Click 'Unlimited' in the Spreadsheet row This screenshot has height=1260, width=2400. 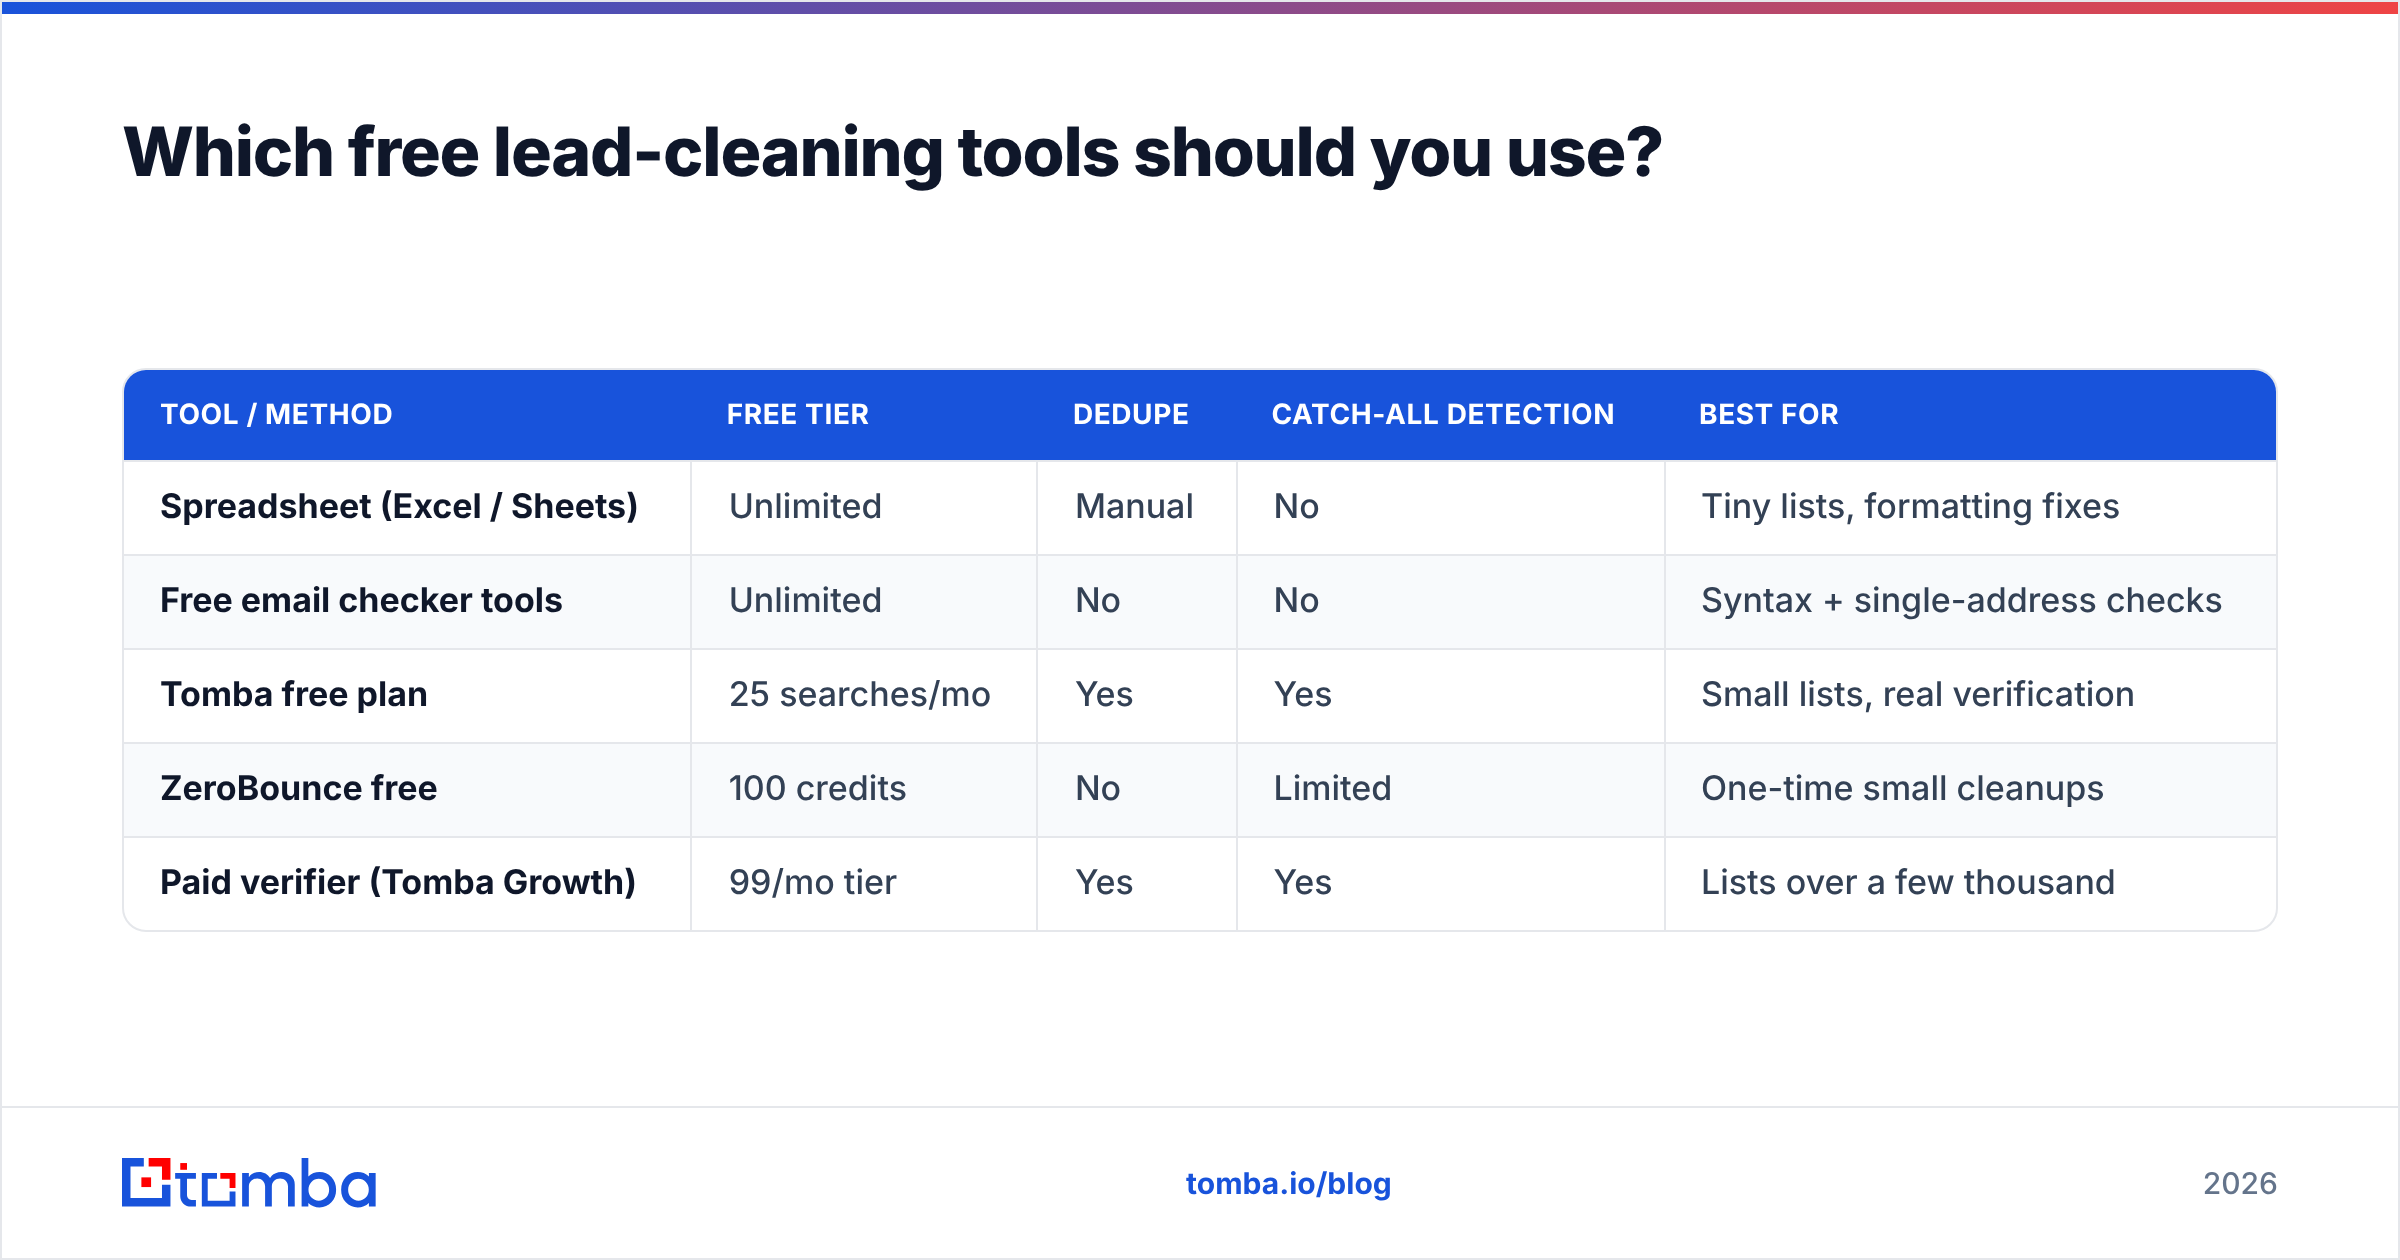click(805, 506)
